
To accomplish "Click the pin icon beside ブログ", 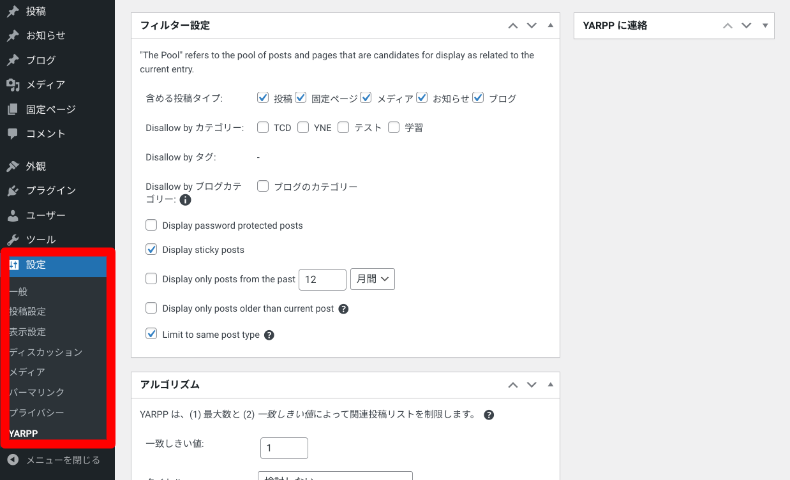I will coord(13,60).
